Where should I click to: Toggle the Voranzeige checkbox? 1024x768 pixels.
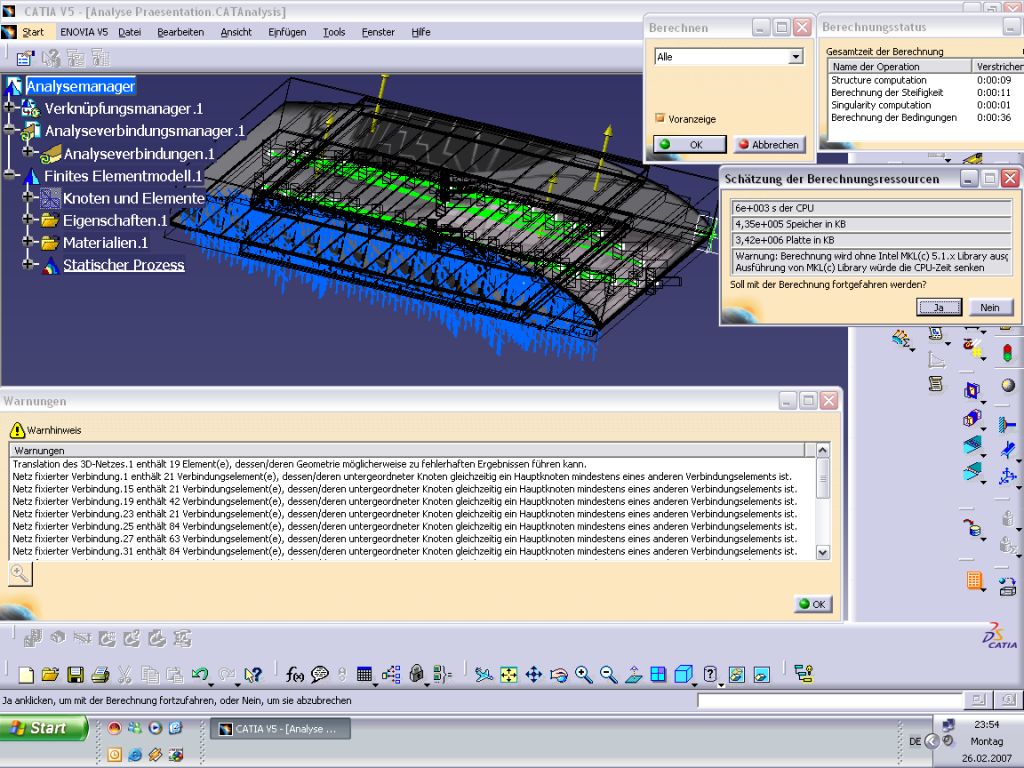660,118
